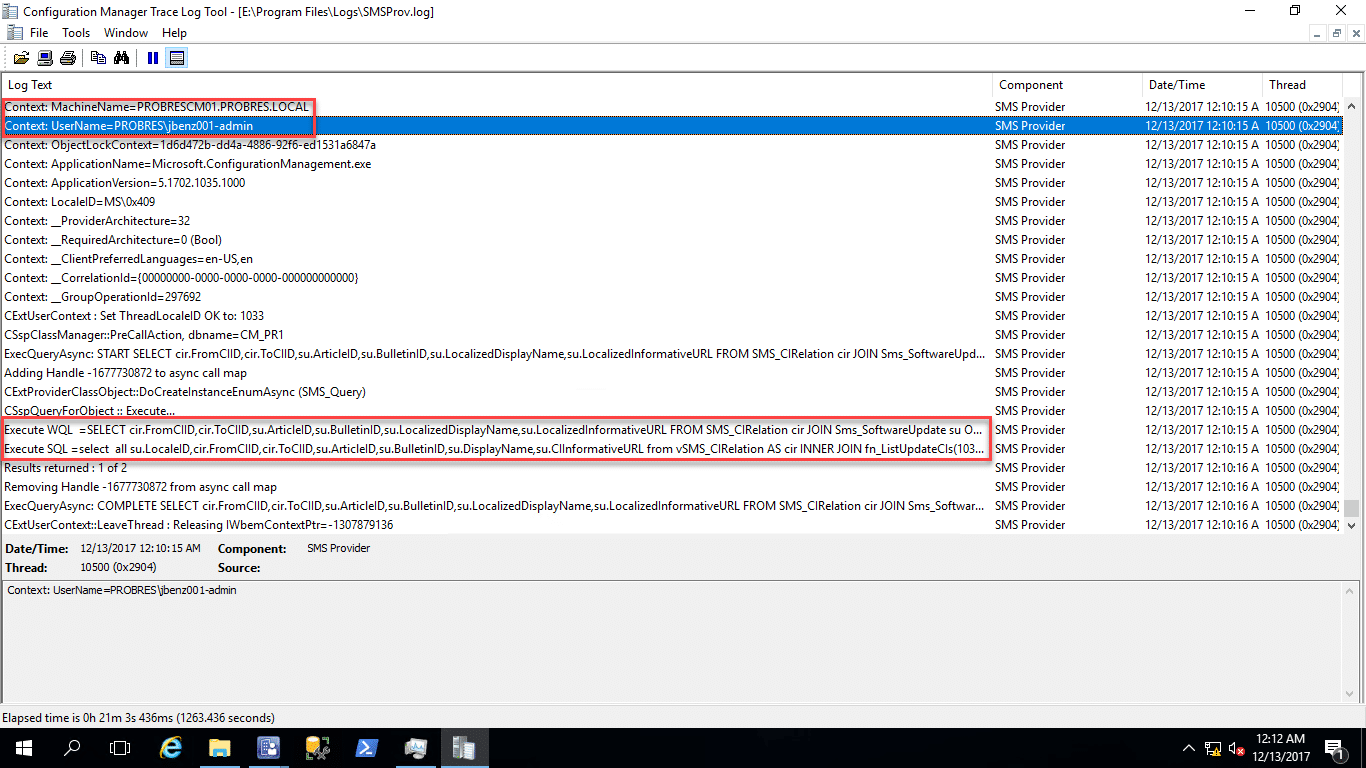This screenshot has width=1366, height=768.
Task: Open the Tools menu
Action: tap(76, 33)
